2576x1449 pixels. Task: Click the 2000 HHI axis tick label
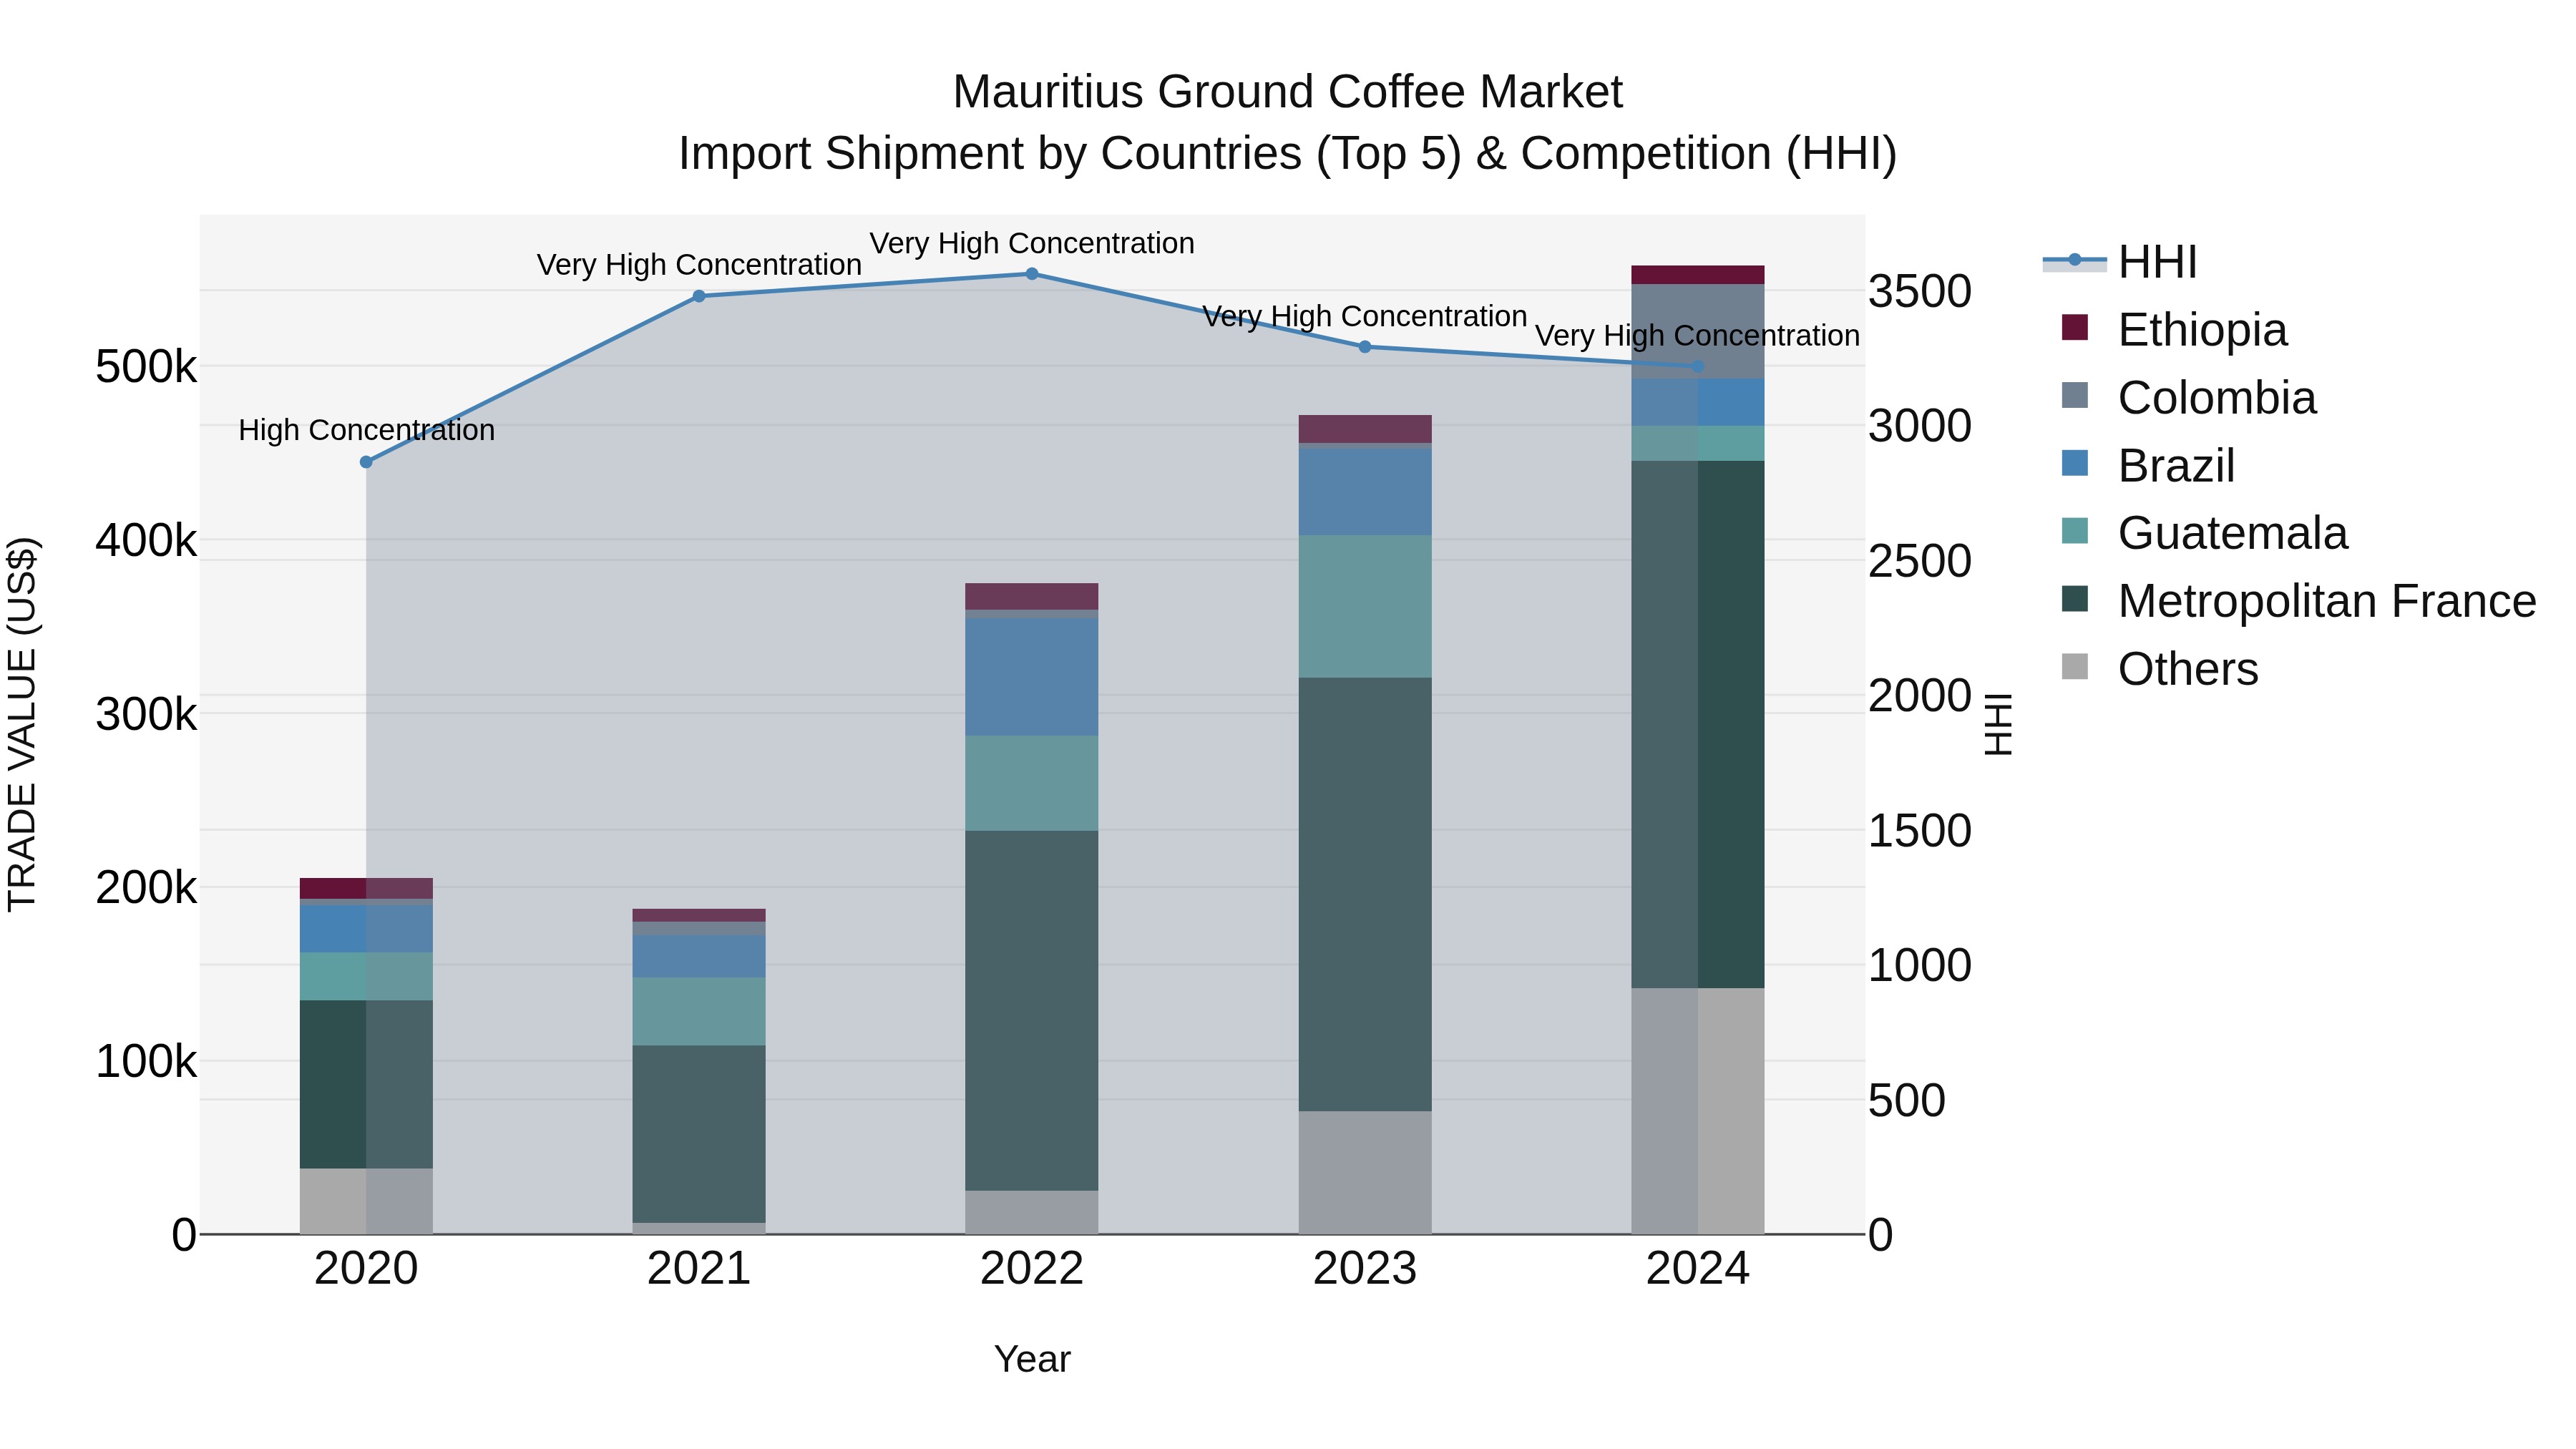1920,696
